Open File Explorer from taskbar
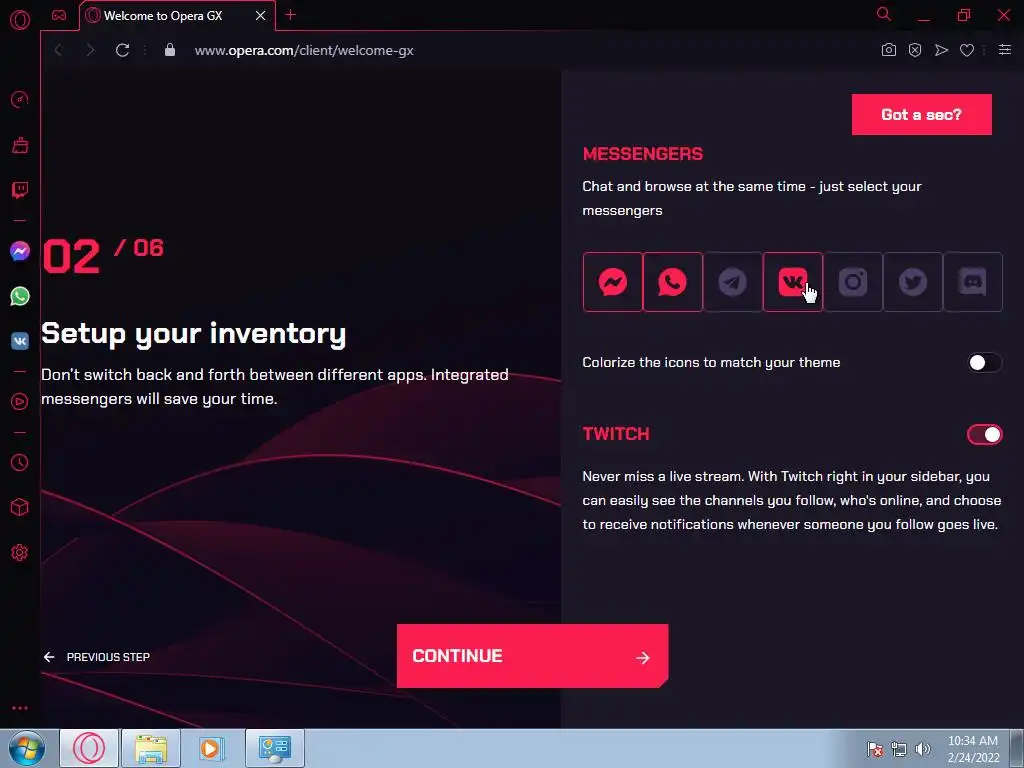Viewport: 1024px width, 768px height. 151,748
